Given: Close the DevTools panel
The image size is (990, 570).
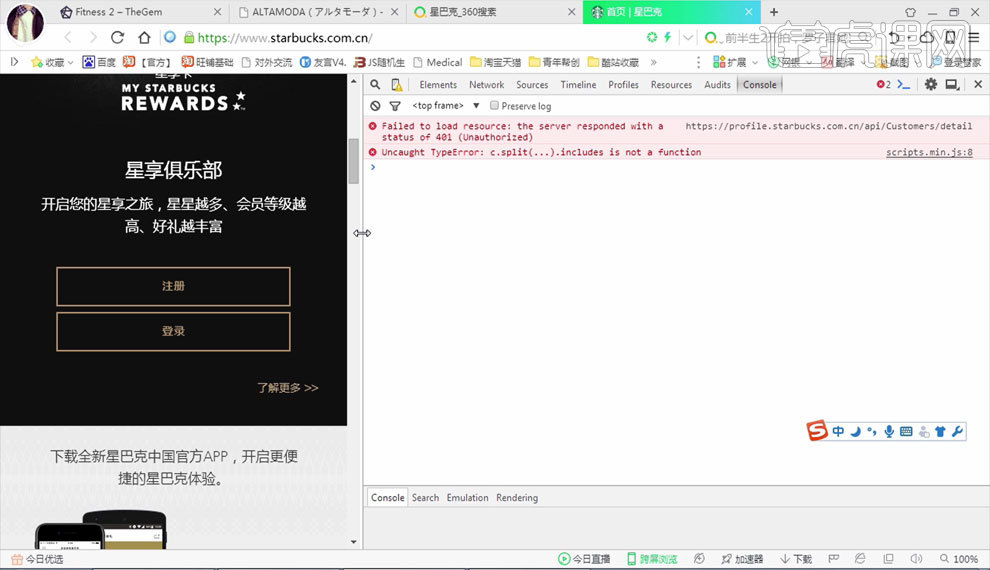Looking at the screenshot, I should pyautogui.click(x=978, y=84).
